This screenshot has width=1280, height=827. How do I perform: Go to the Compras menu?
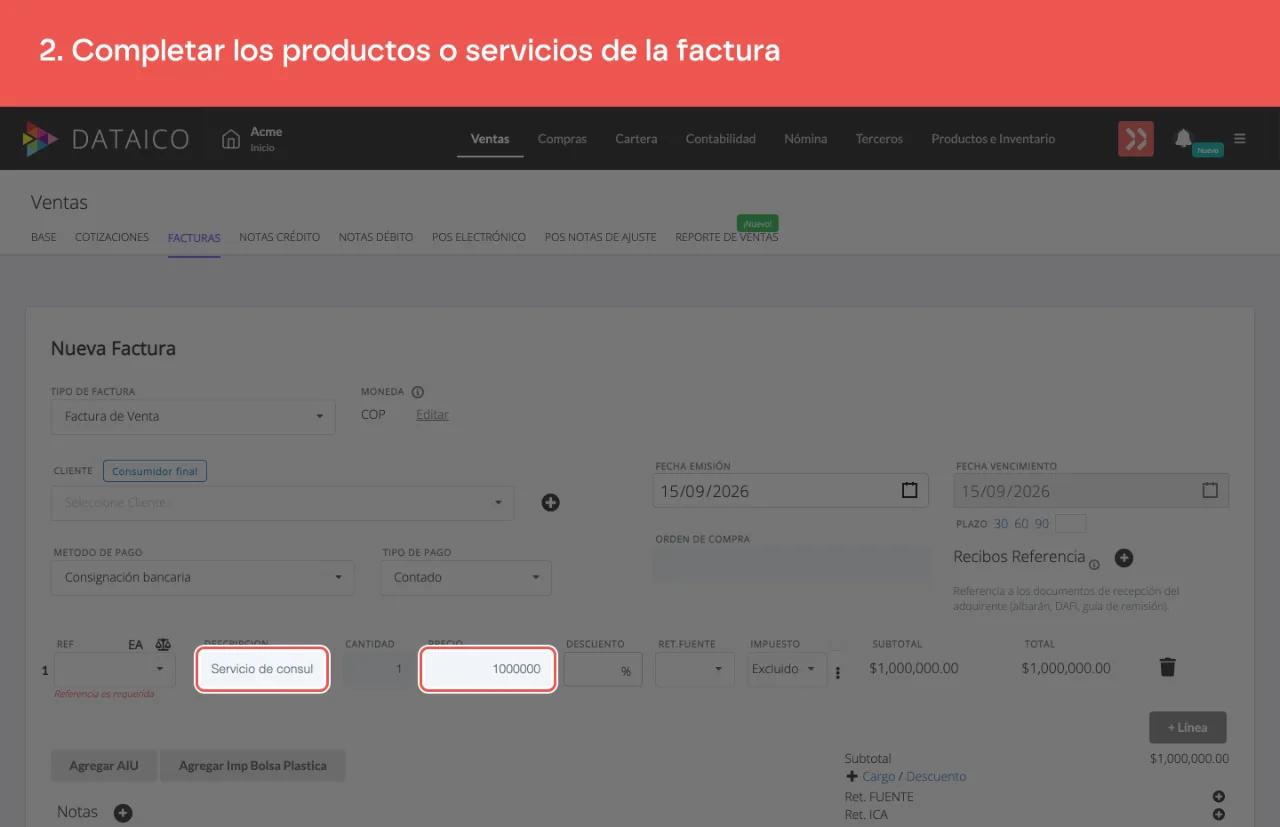point(562,139)
